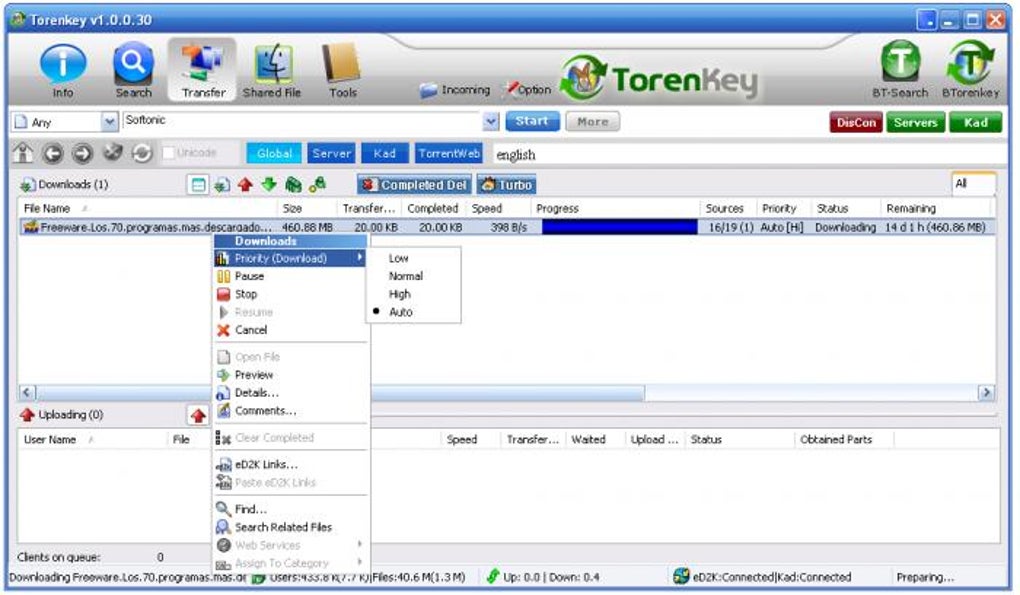Open the Transfer section
The height and width of the screenshot is (595, 1020).
click(203, 70)
